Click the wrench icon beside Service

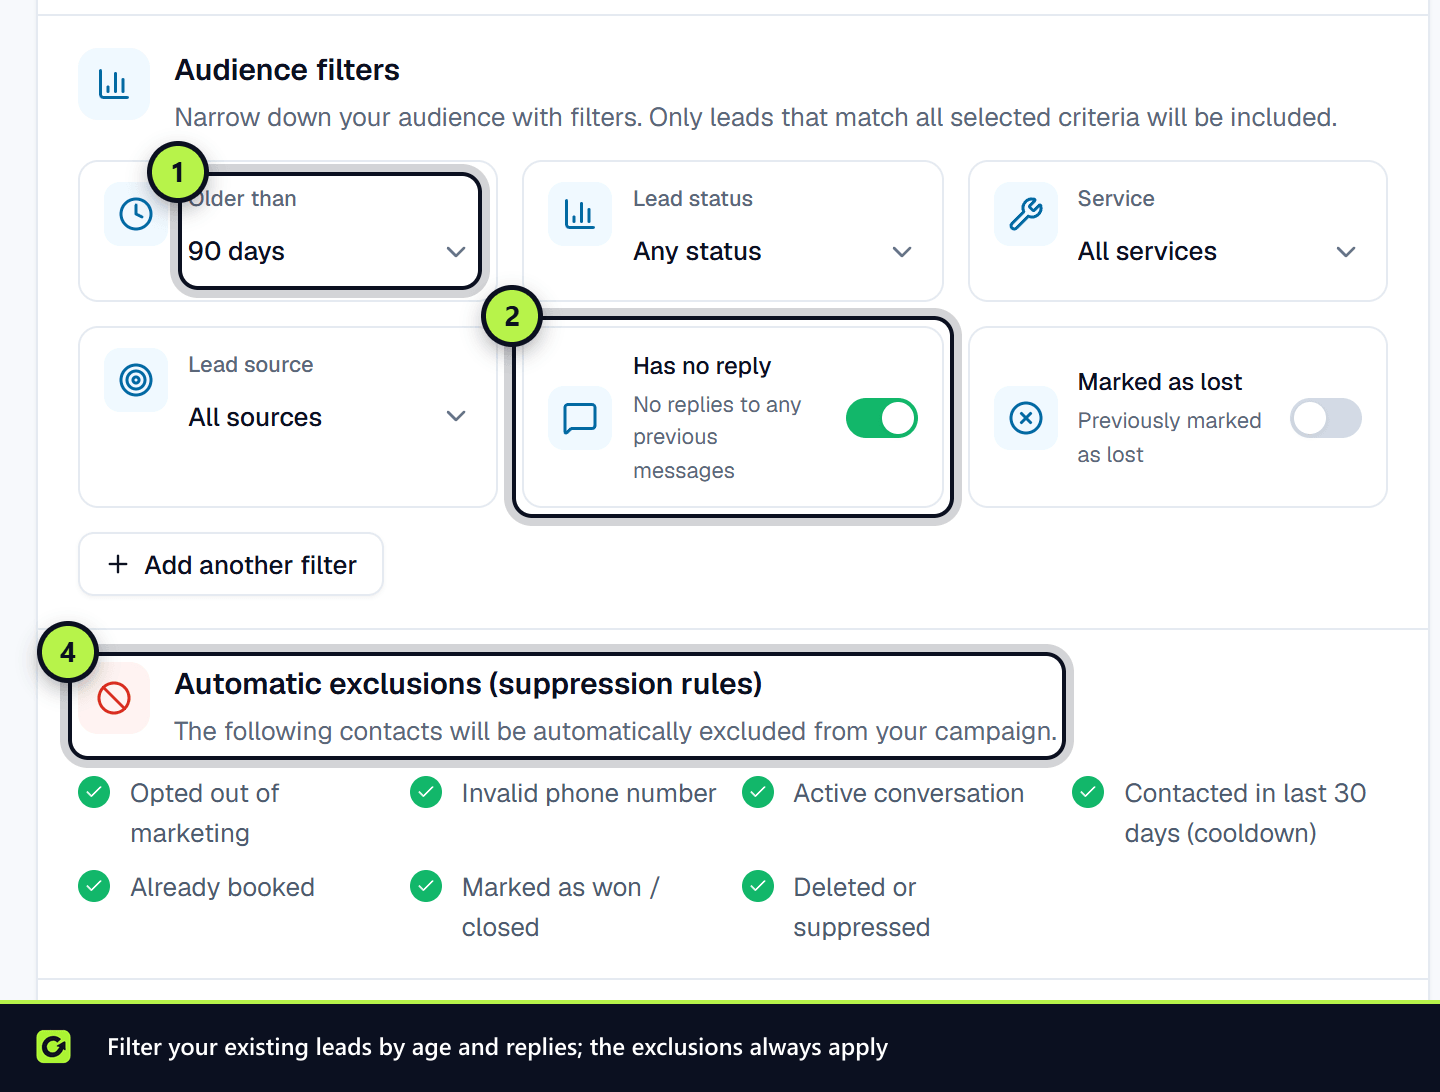pos(1026,214)
